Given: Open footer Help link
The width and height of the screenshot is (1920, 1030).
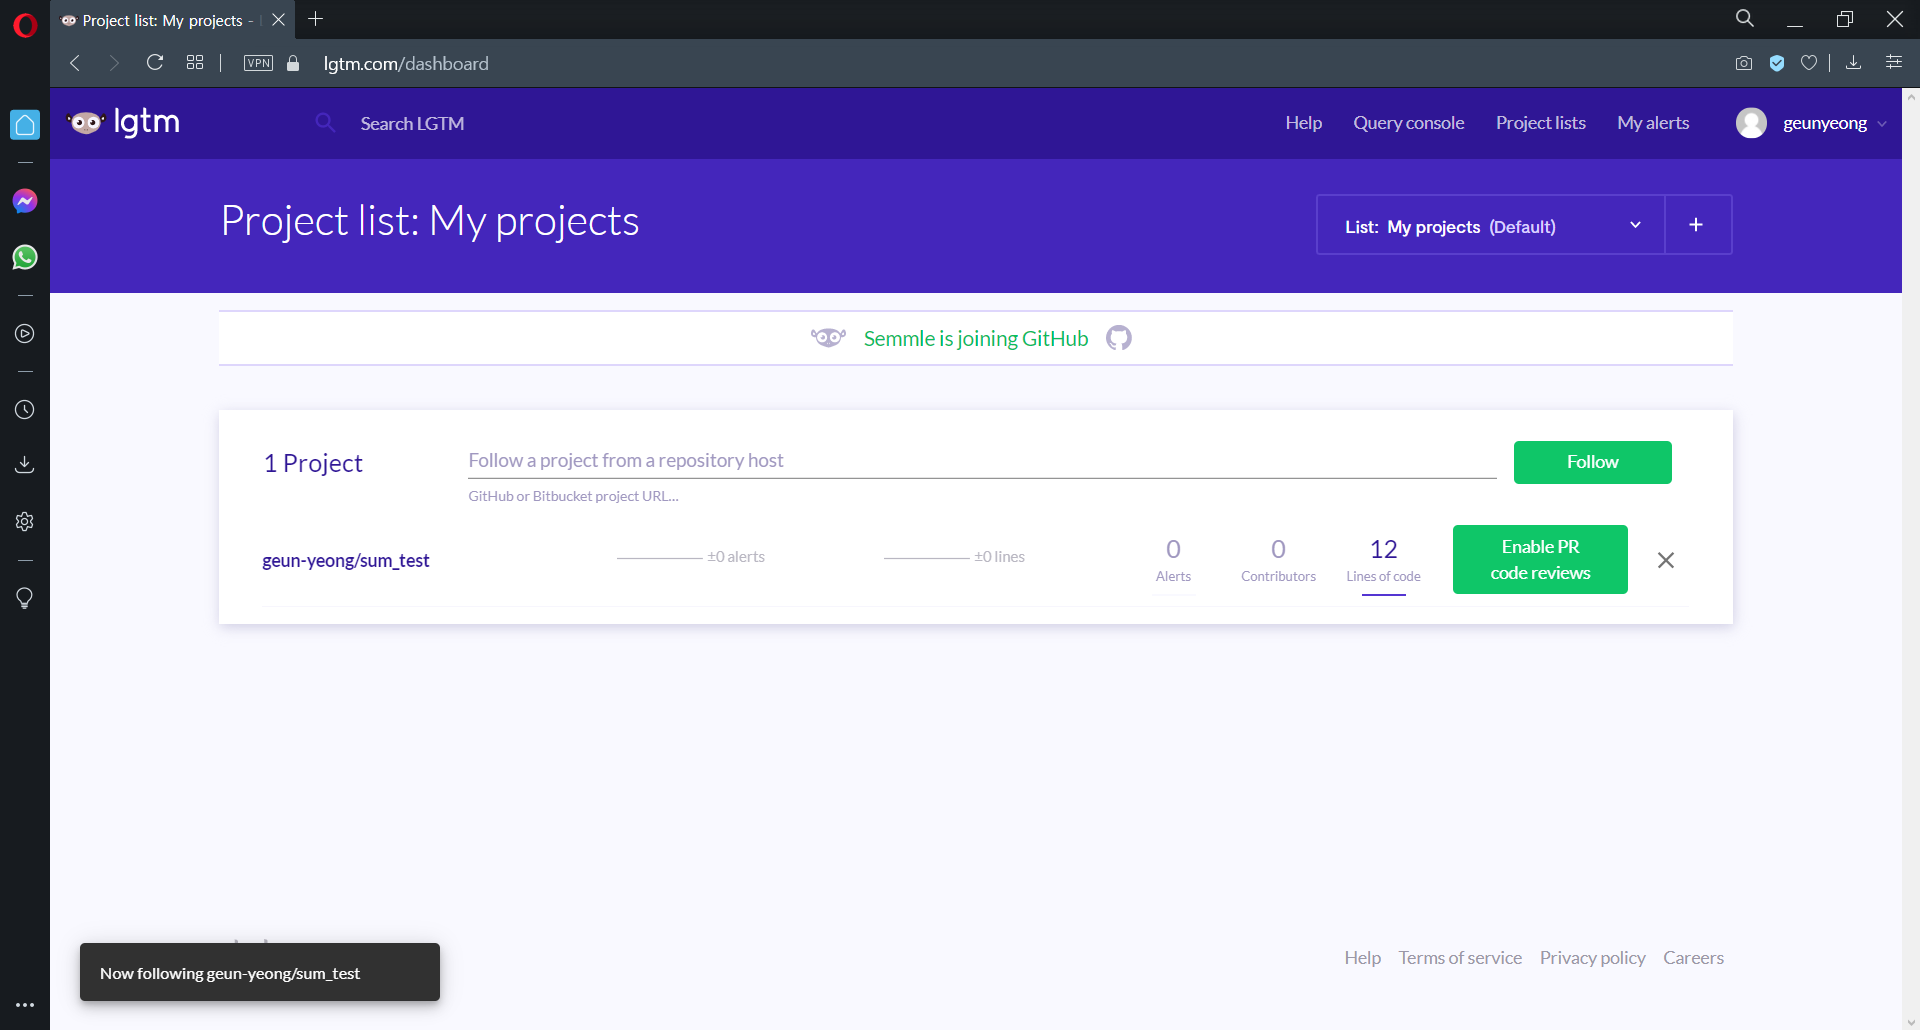Looking at the screenshot, I should point(1362,958).
